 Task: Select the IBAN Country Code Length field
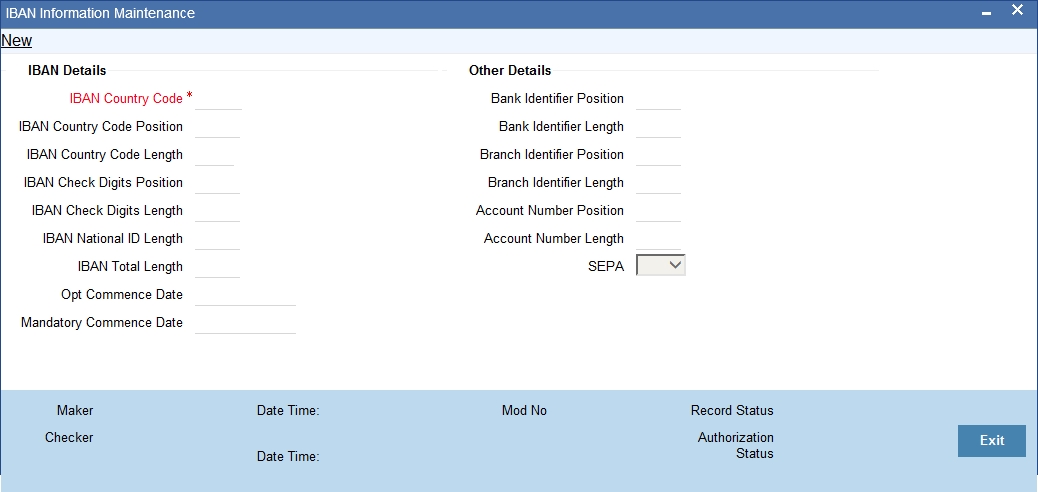click(x=214, y=154)
